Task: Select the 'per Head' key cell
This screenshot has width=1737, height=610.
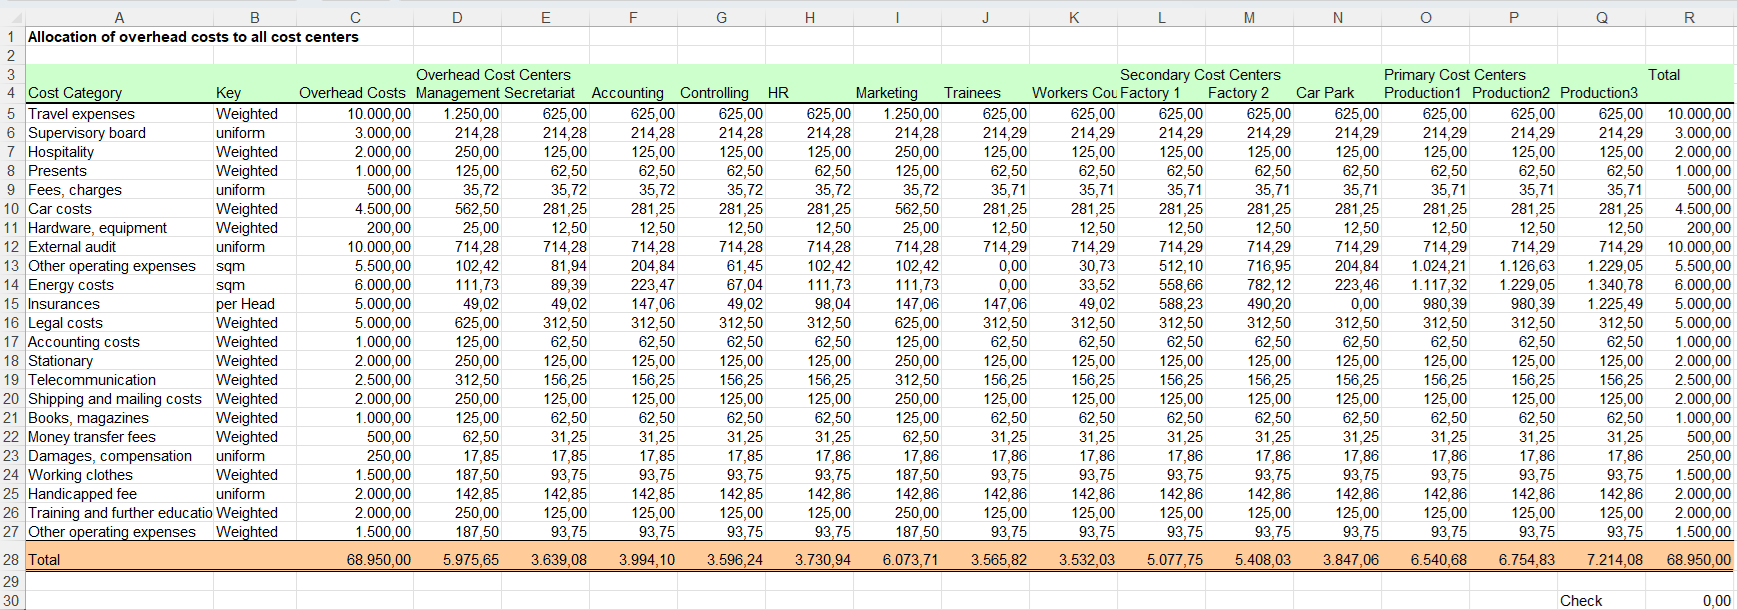Action: (x=245, y=304)
